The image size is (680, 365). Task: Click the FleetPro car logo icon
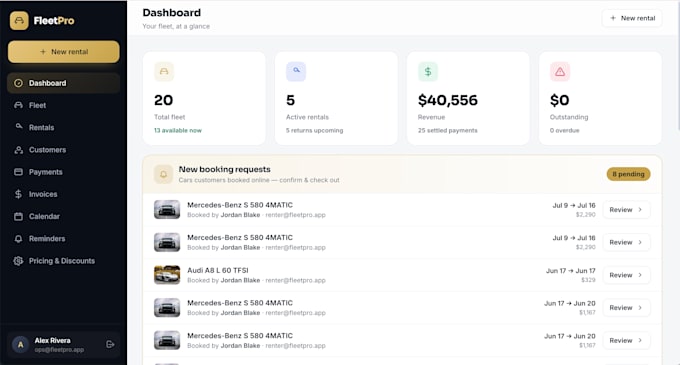[19, 20]
